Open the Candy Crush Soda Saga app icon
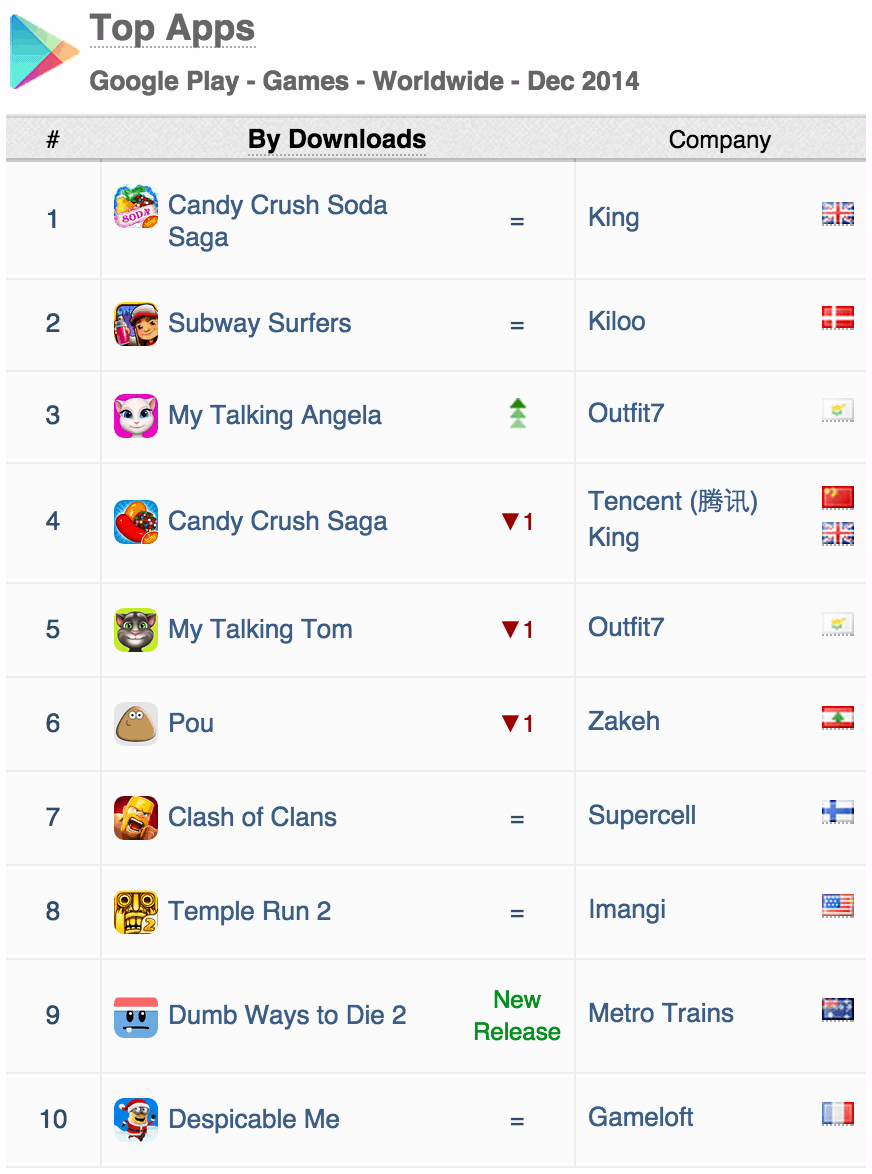Viewport: 872px width, 1174px height. (136, 208)
